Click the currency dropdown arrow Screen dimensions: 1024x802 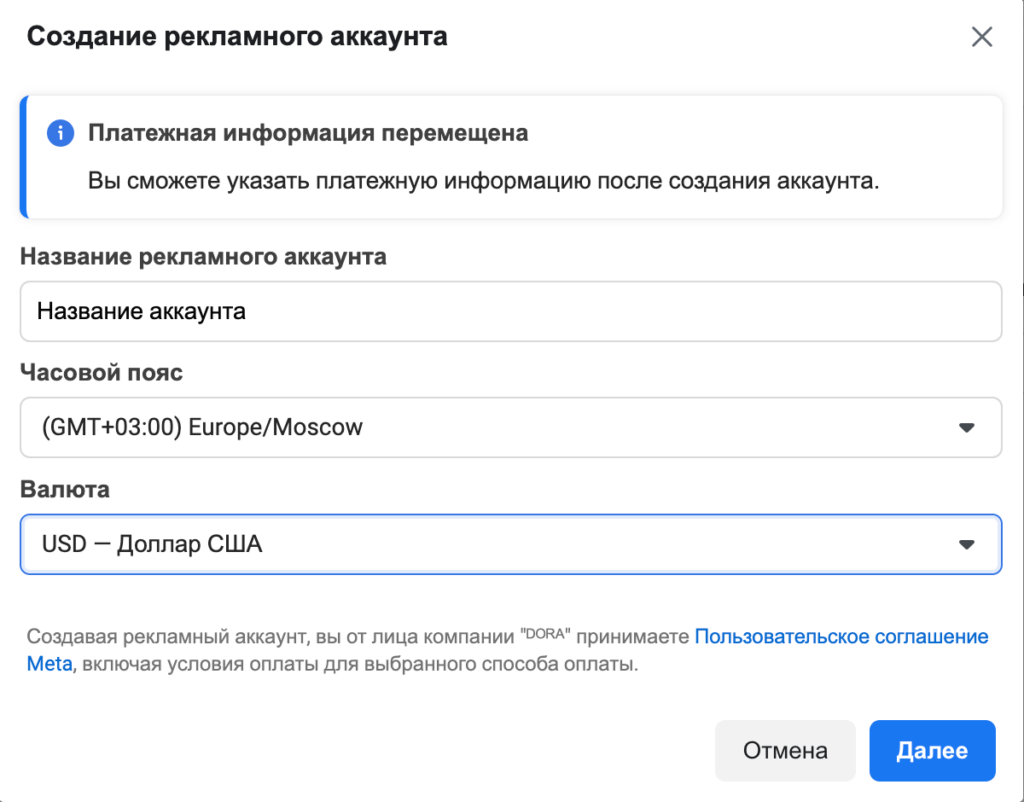pos(966,545)
